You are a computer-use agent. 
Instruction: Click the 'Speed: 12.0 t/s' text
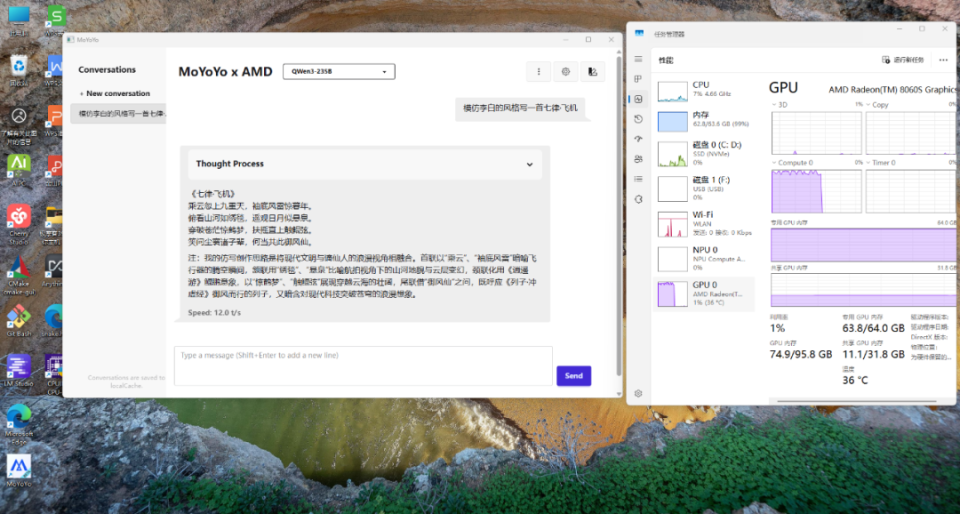click(214, 313)
